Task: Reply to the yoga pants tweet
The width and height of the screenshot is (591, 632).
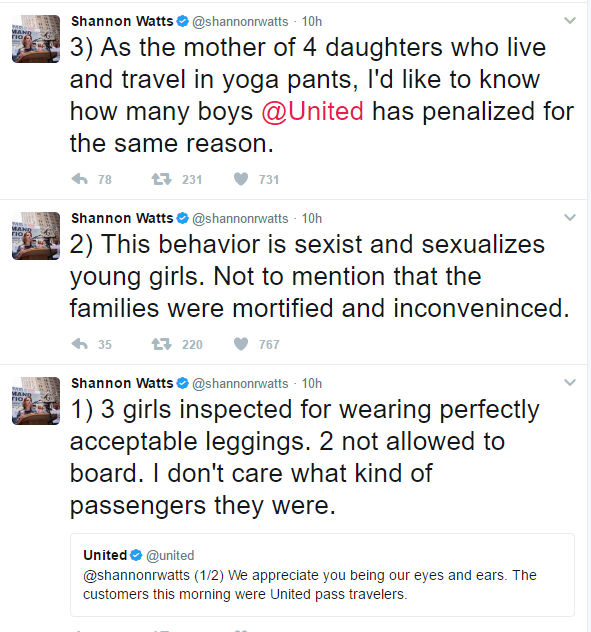Action: tap(80, 179)
